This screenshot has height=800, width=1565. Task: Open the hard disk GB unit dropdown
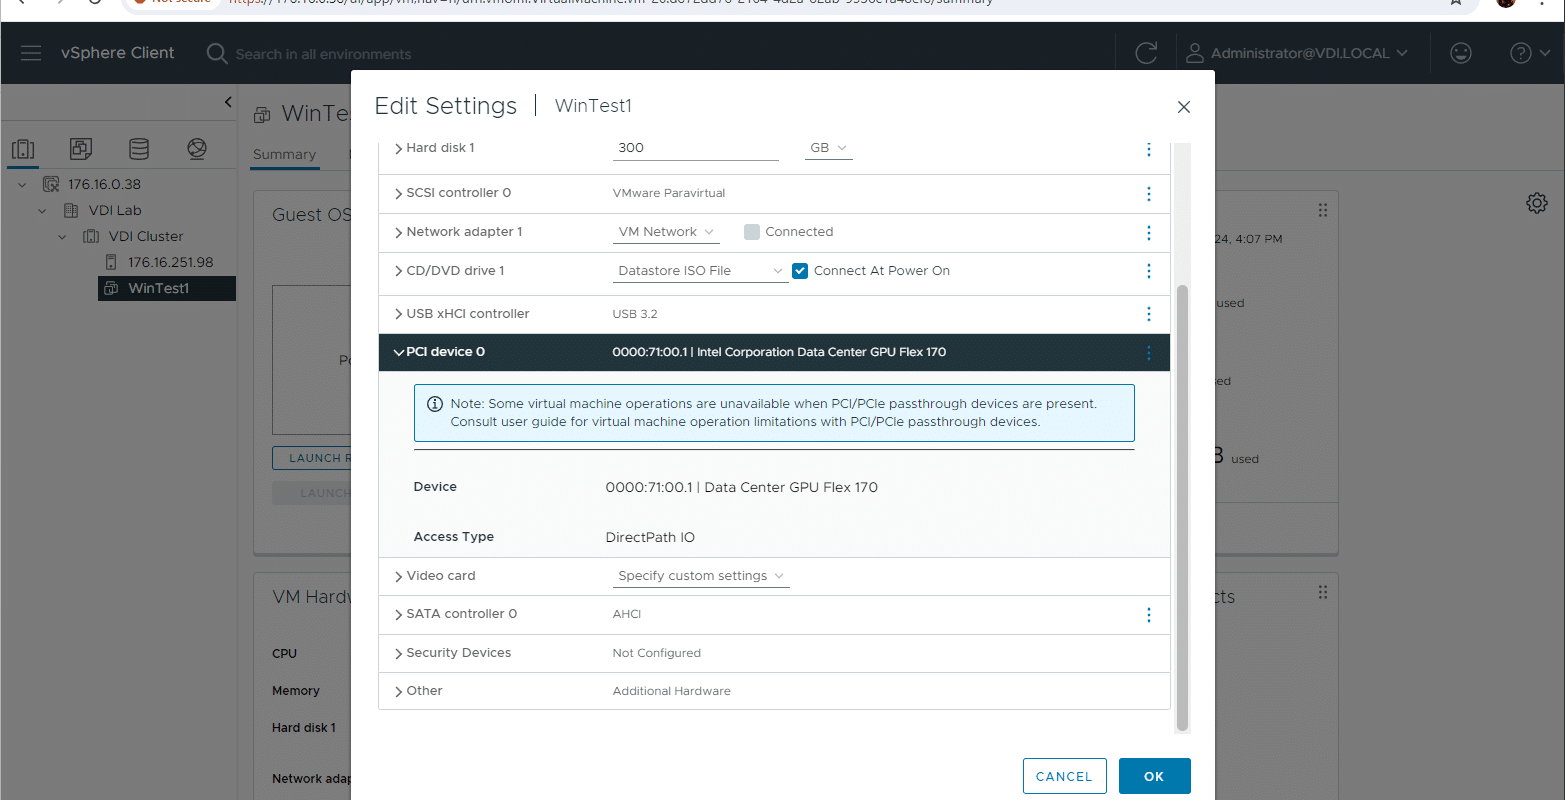point(828,148)
